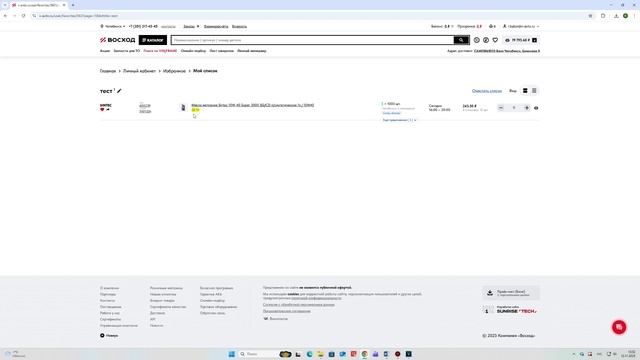Open a new browser tab

tap(73, 5)
